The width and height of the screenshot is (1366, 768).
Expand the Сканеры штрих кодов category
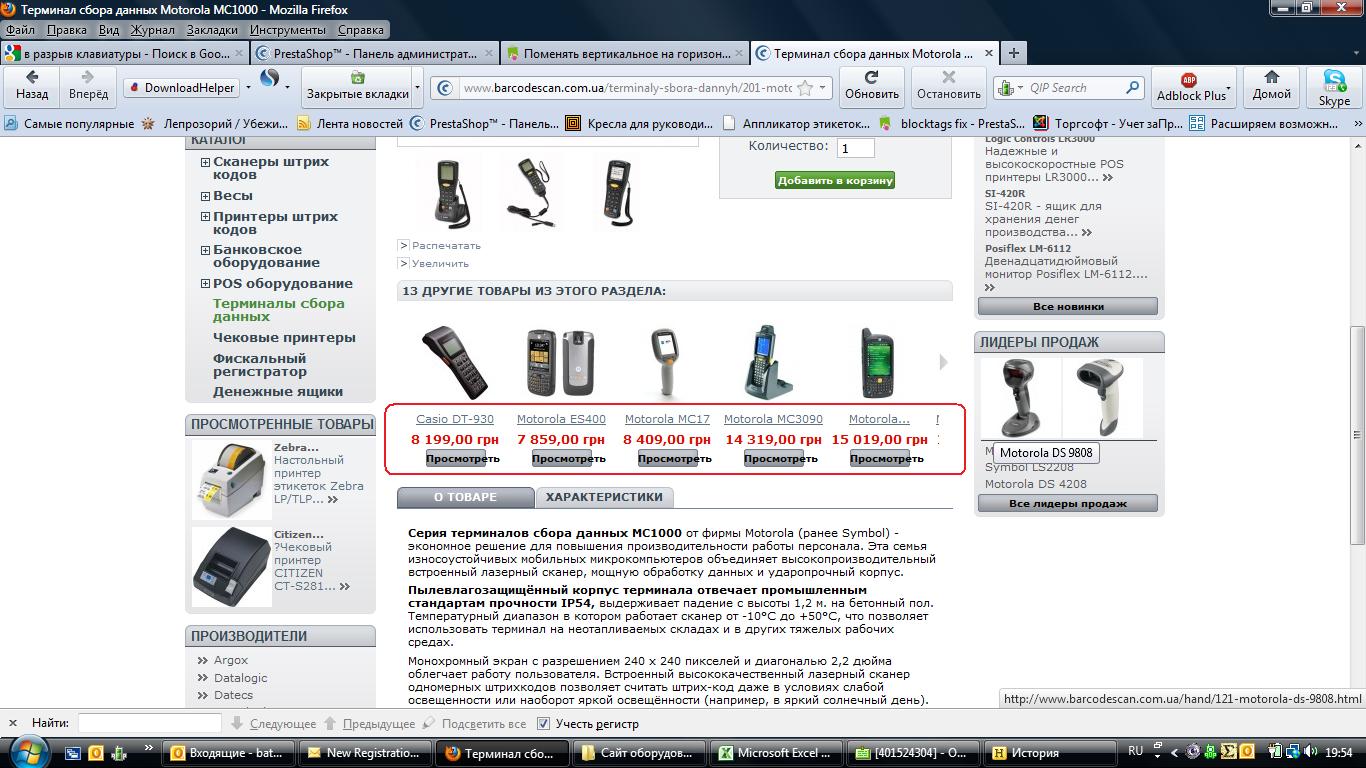205,162
